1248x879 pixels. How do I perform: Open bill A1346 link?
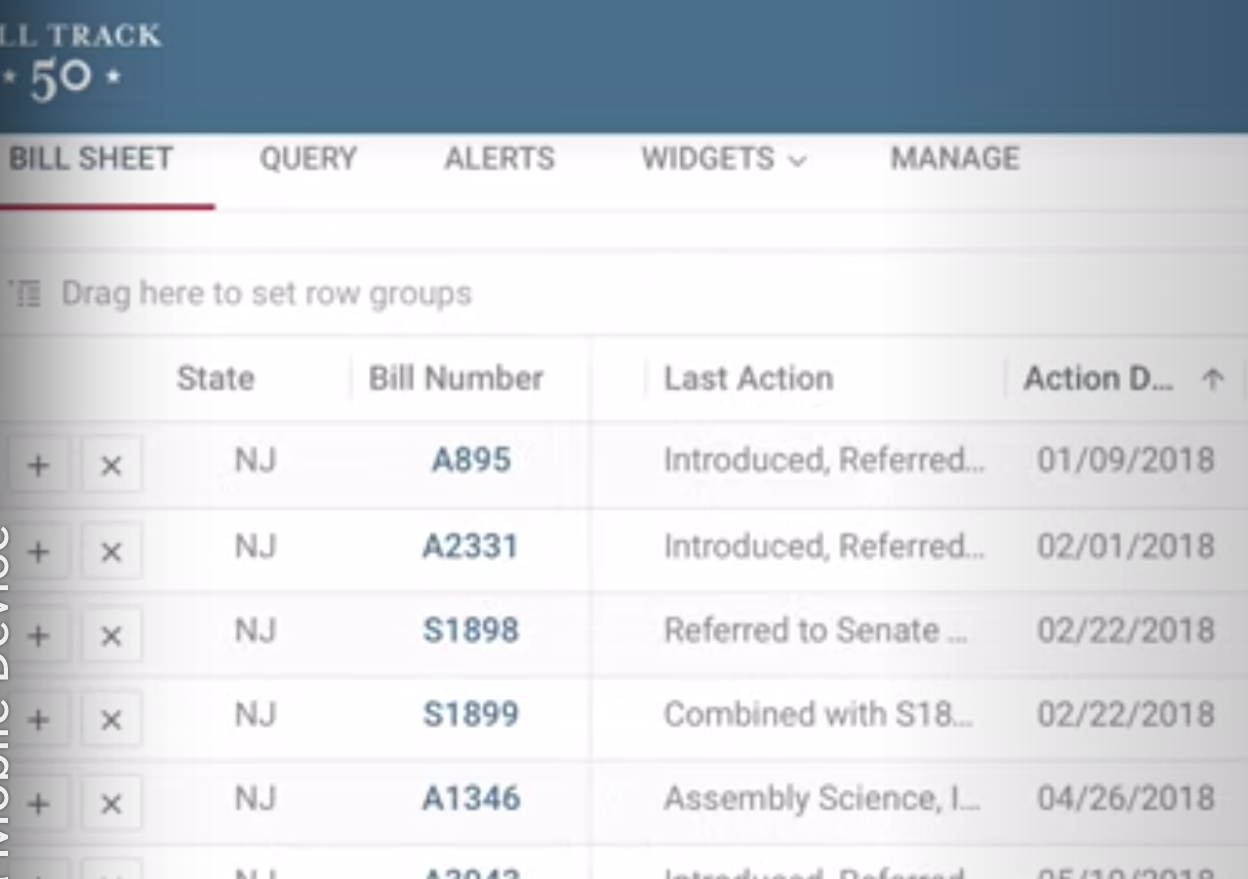(x=470, y=798)
